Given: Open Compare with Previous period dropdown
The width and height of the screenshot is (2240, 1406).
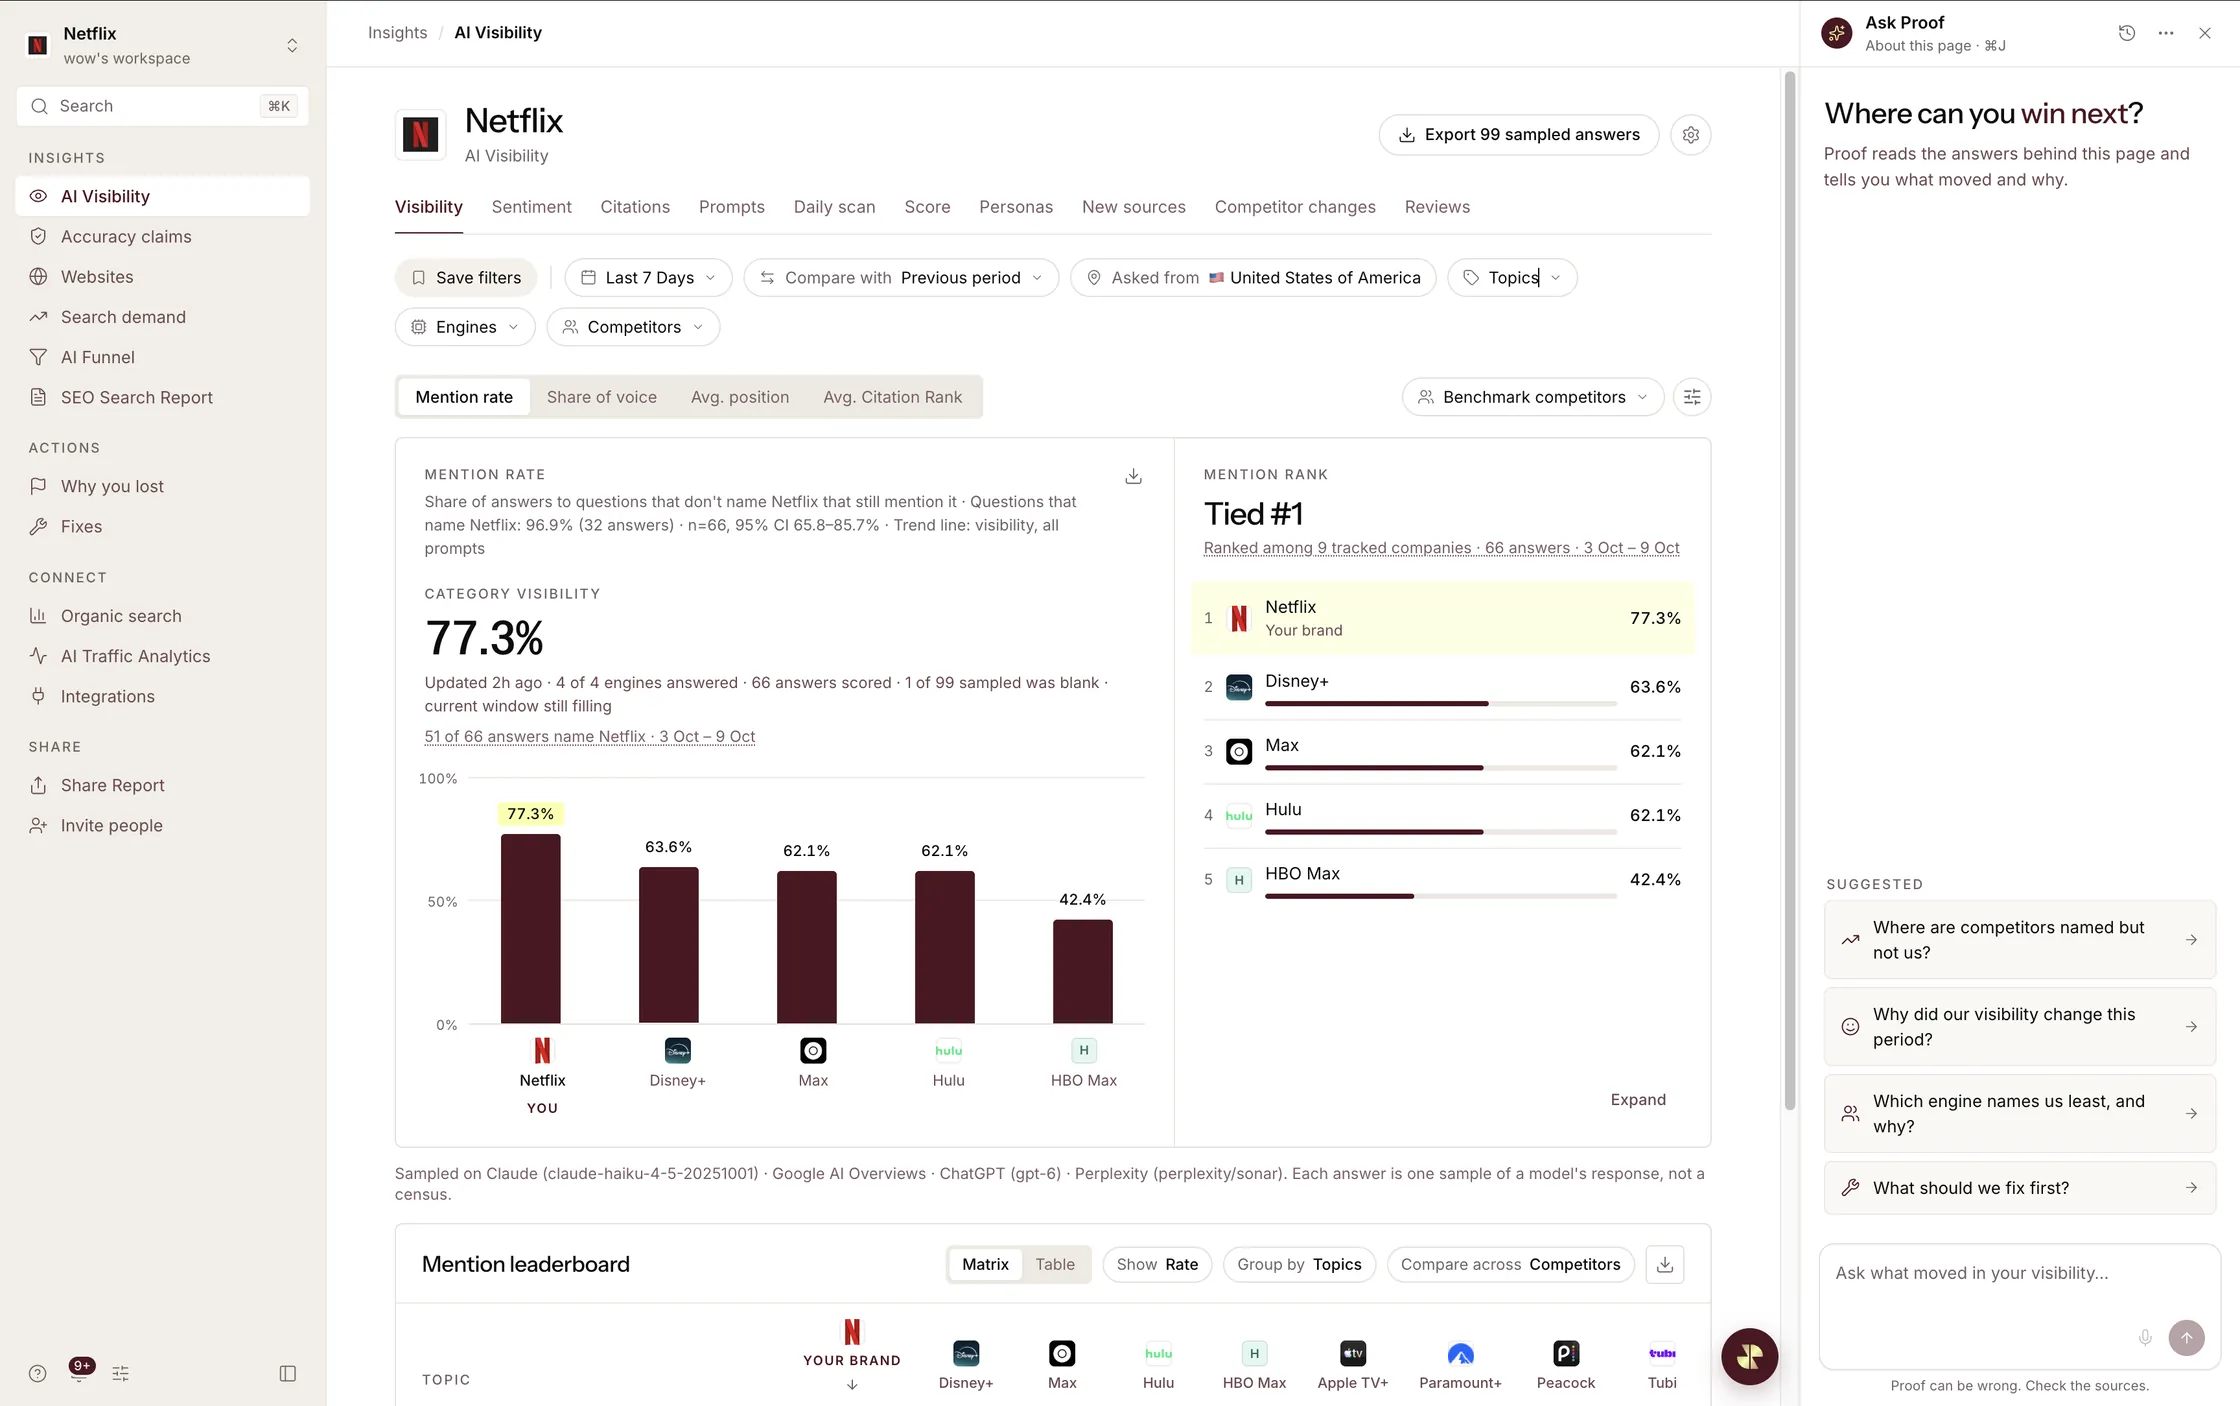Looking at the screenshot, I should (x=901, y=278).
